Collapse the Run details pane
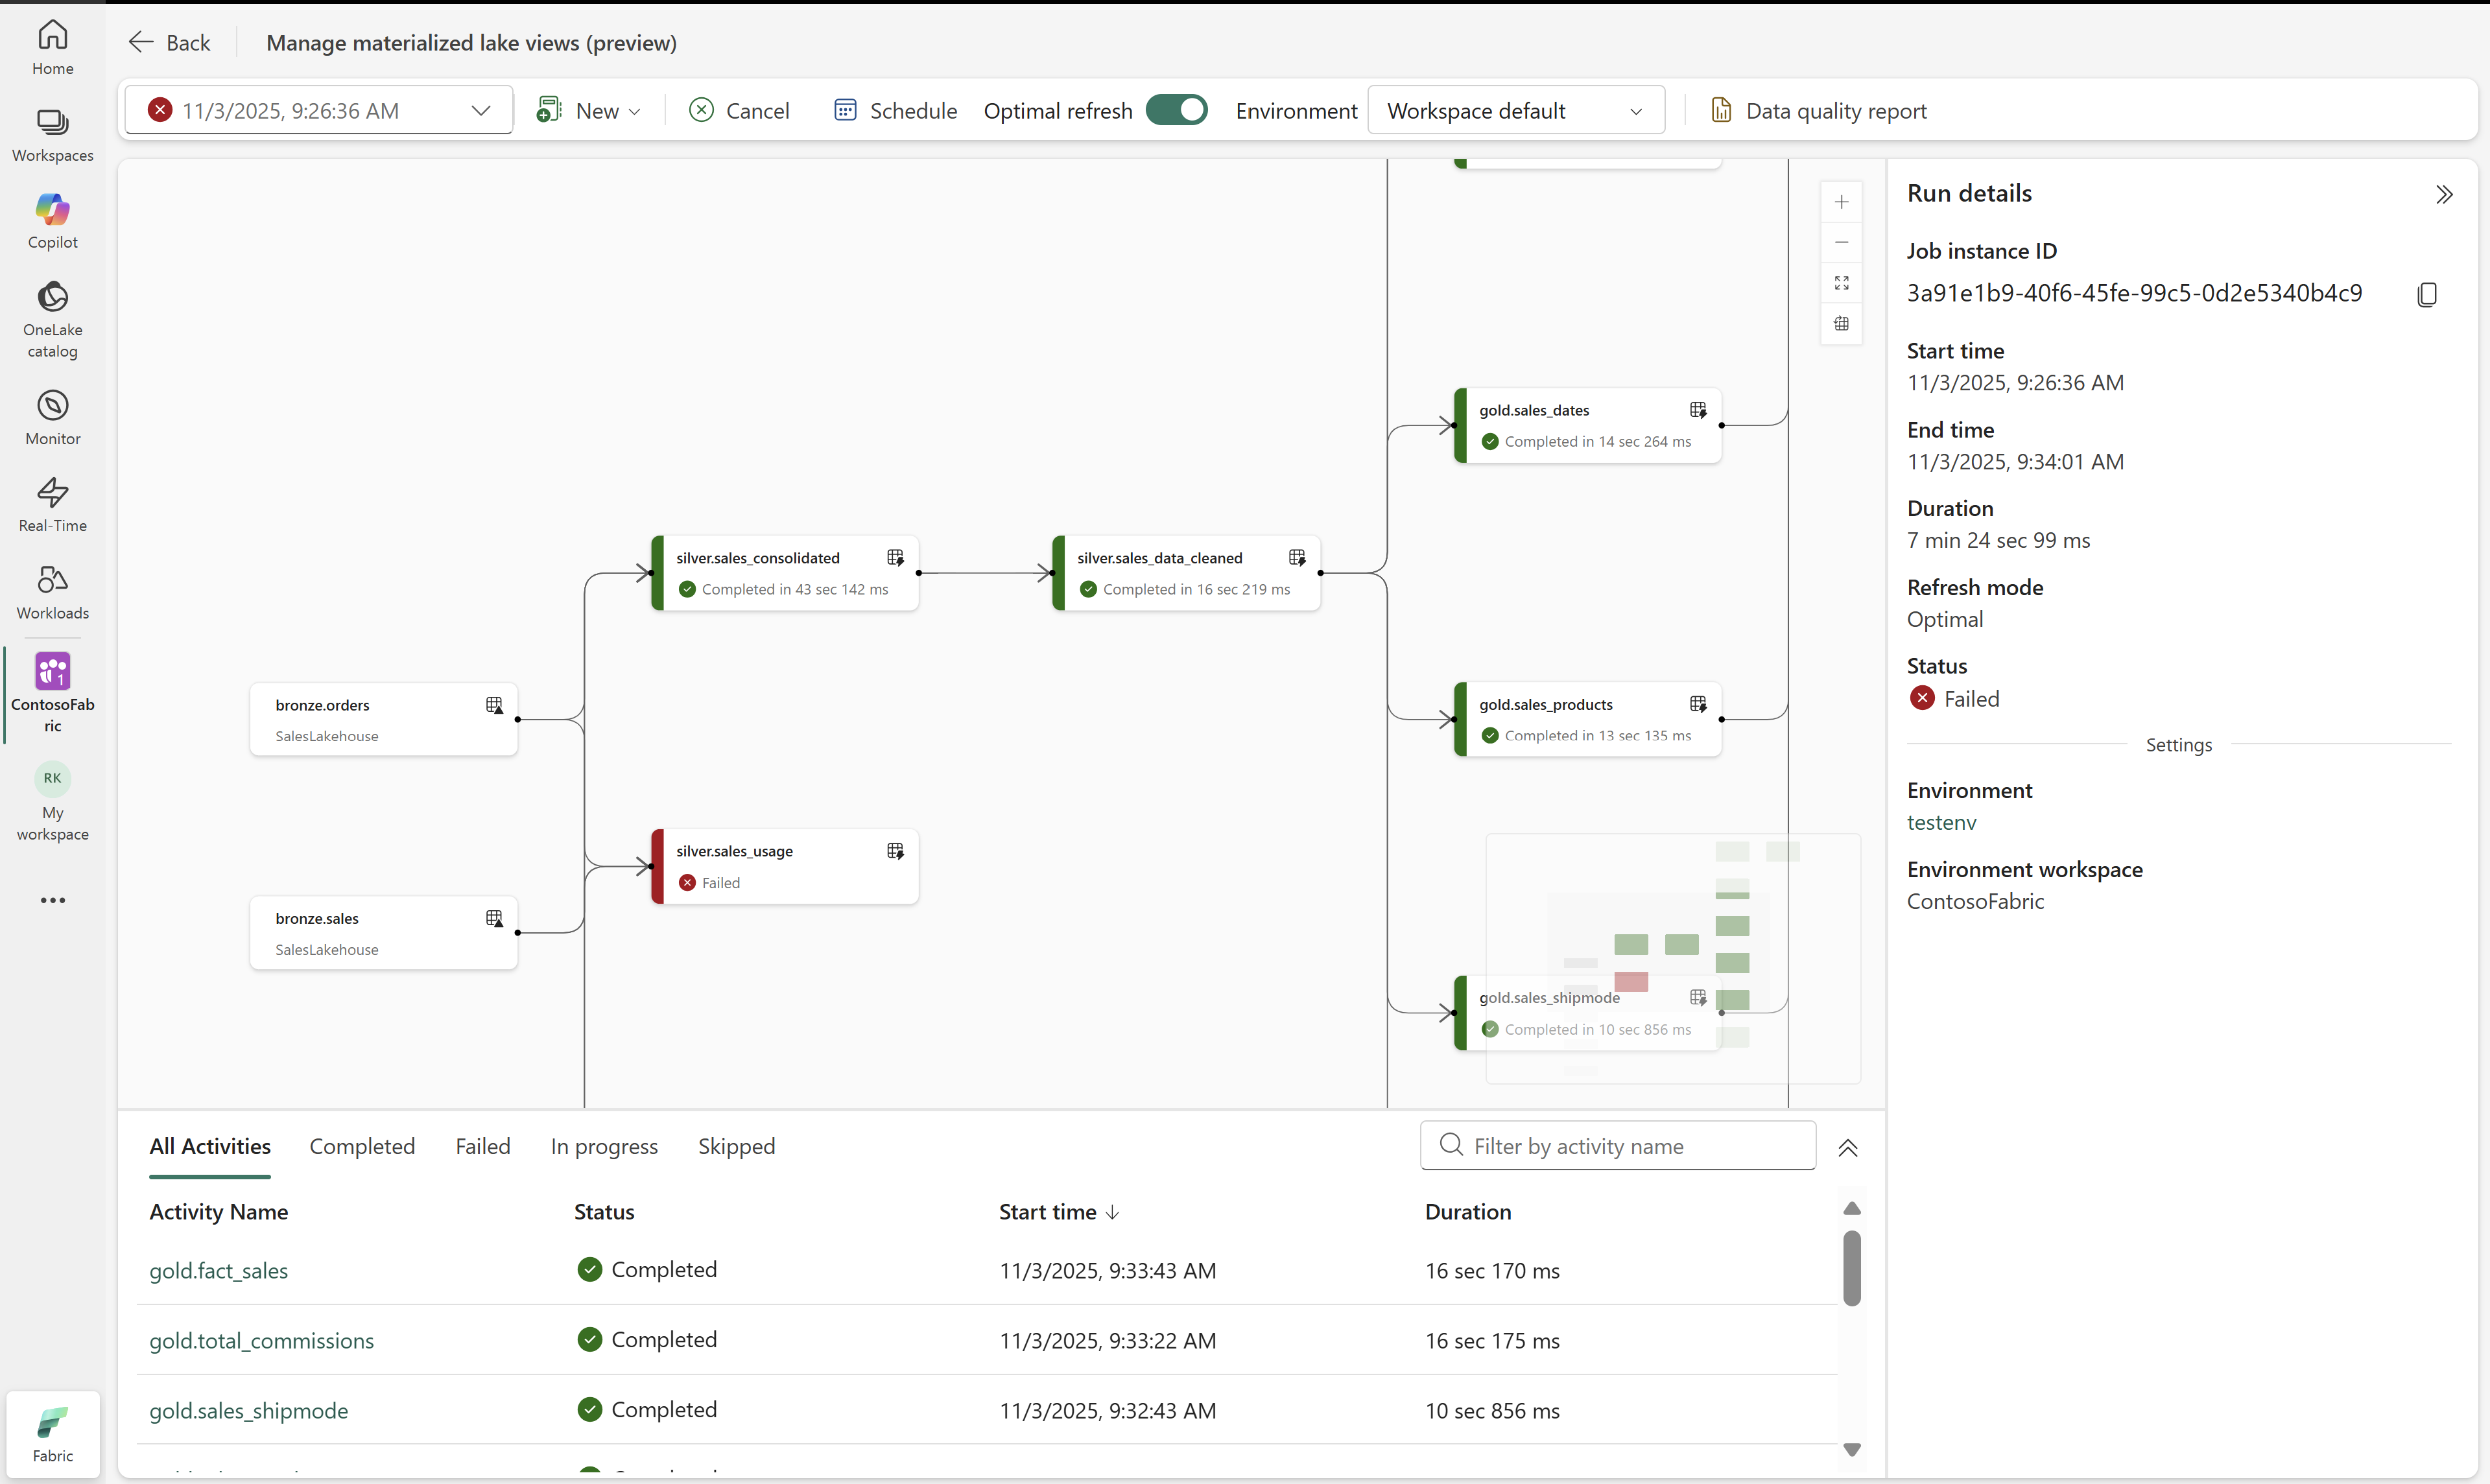The height and width of the screenshot is (1484, 2490). pyautogui.click(x=2444, y=194)
